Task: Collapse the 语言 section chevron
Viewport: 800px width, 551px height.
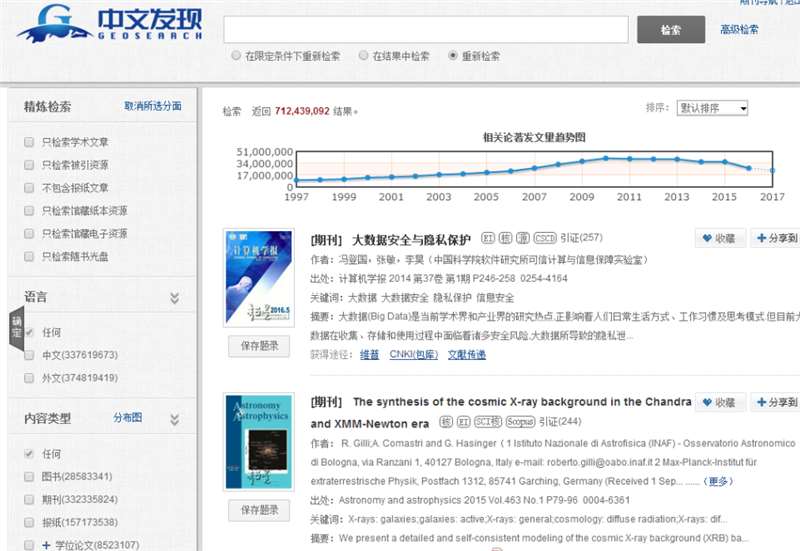Action: click(175, 298)
